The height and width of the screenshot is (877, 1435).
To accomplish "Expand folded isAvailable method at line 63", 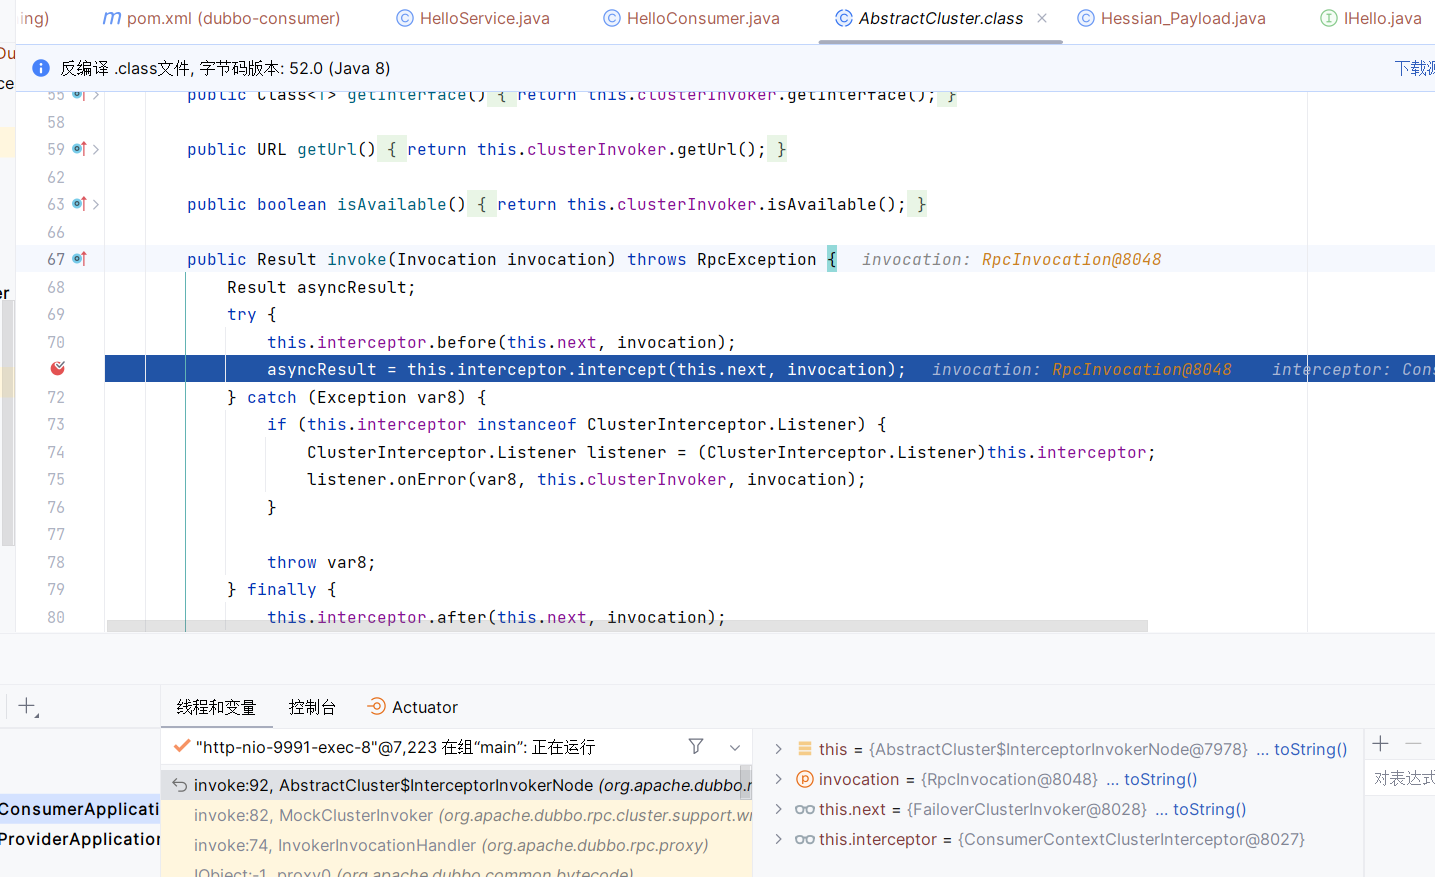I will (96, 204).
